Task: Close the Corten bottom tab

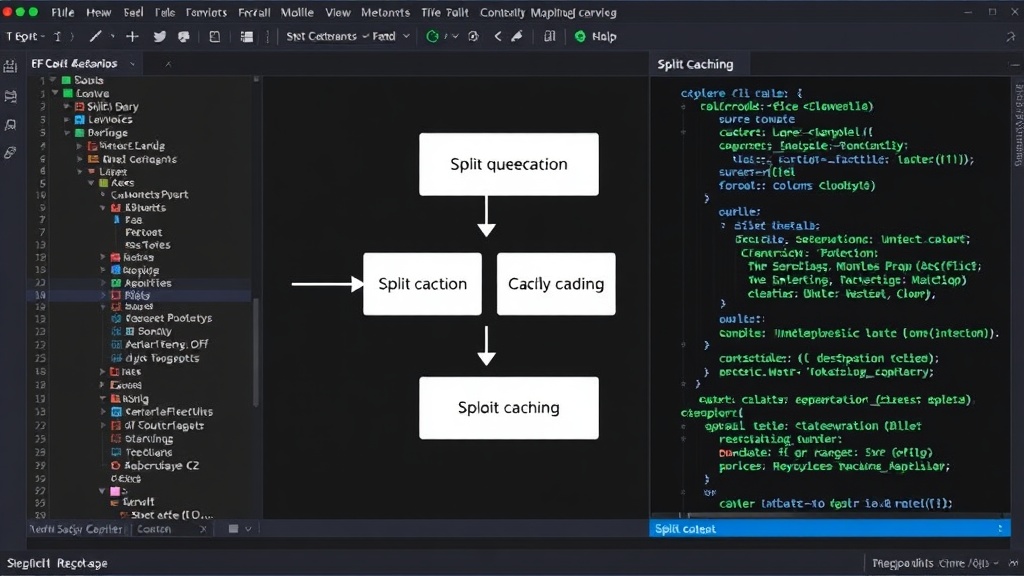Action: 203,529
